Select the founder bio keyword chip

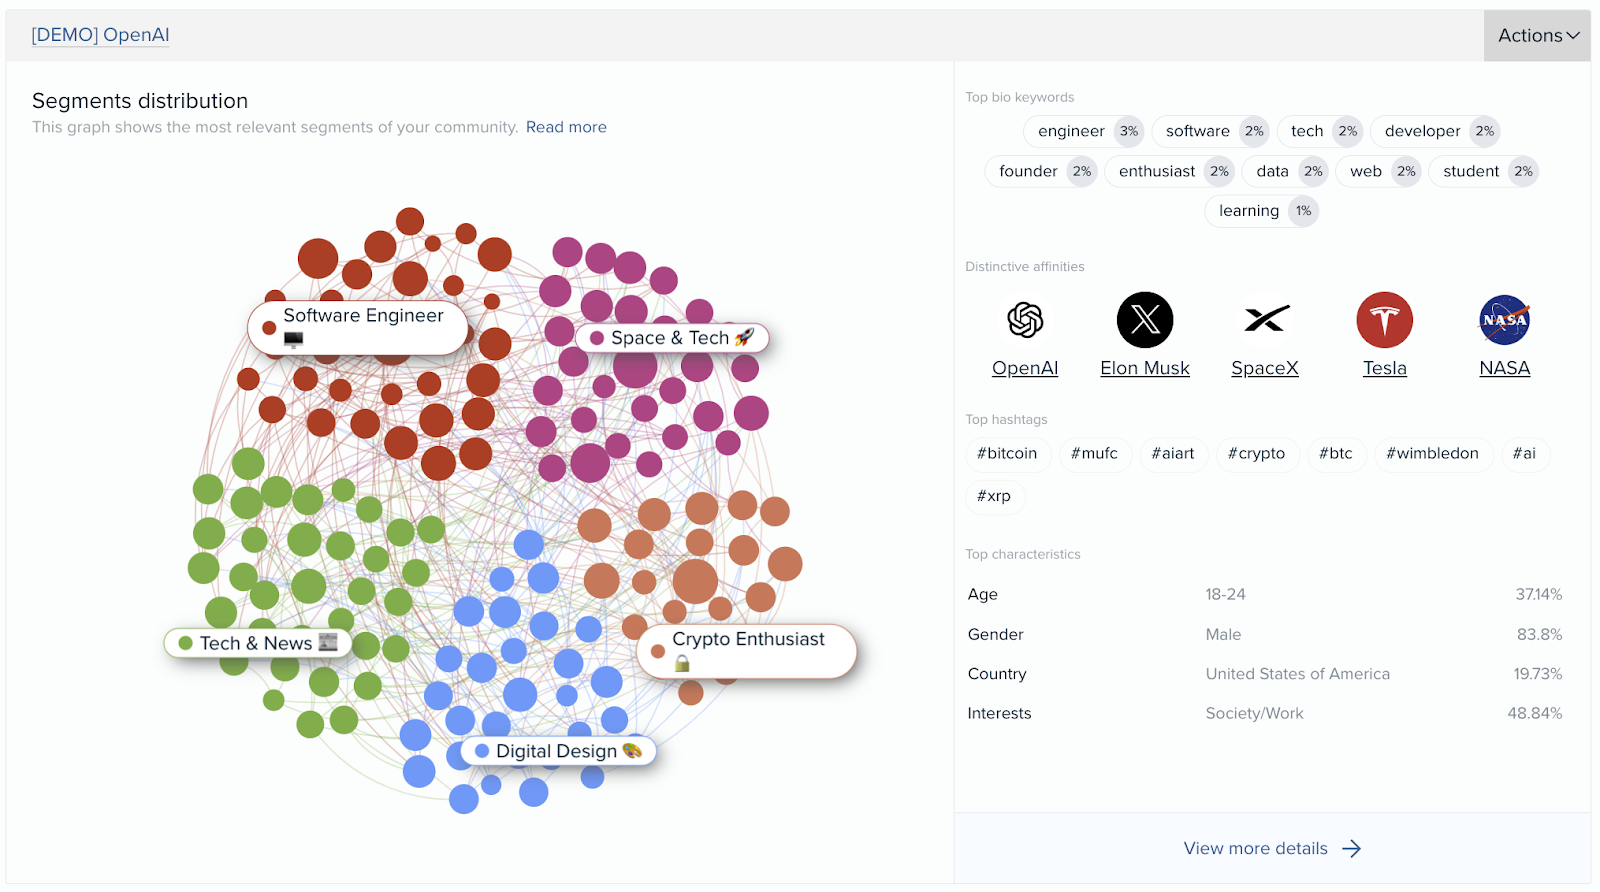pyautogui.click(x=1028, y=171)
